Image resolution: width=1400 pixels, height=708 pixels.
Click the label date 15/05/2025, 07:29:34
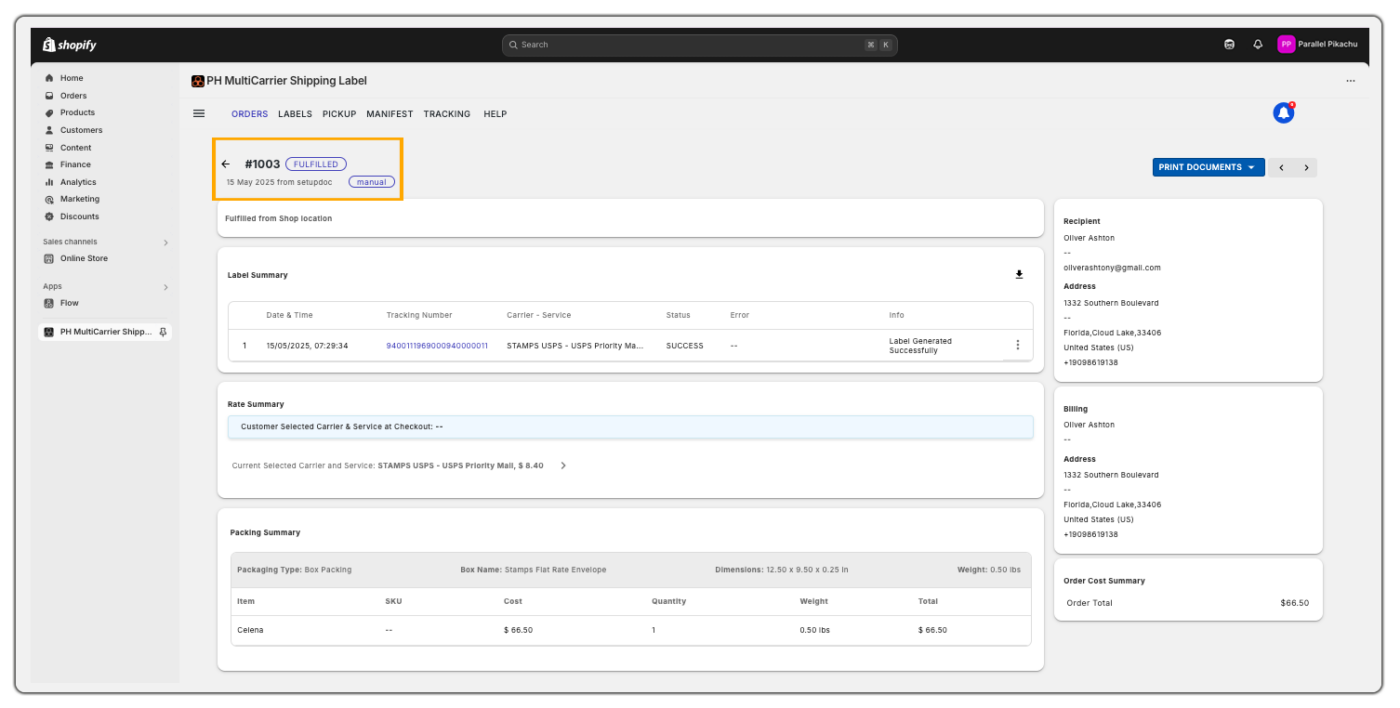coord(307,346)
